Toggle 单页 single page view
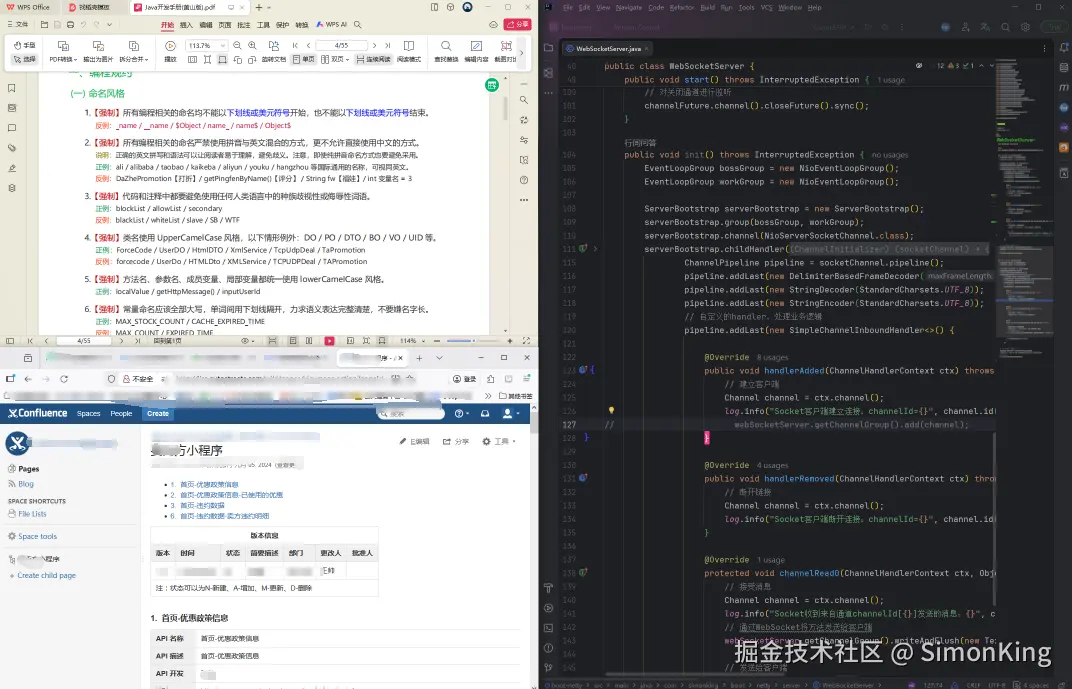 pos(304,59)
